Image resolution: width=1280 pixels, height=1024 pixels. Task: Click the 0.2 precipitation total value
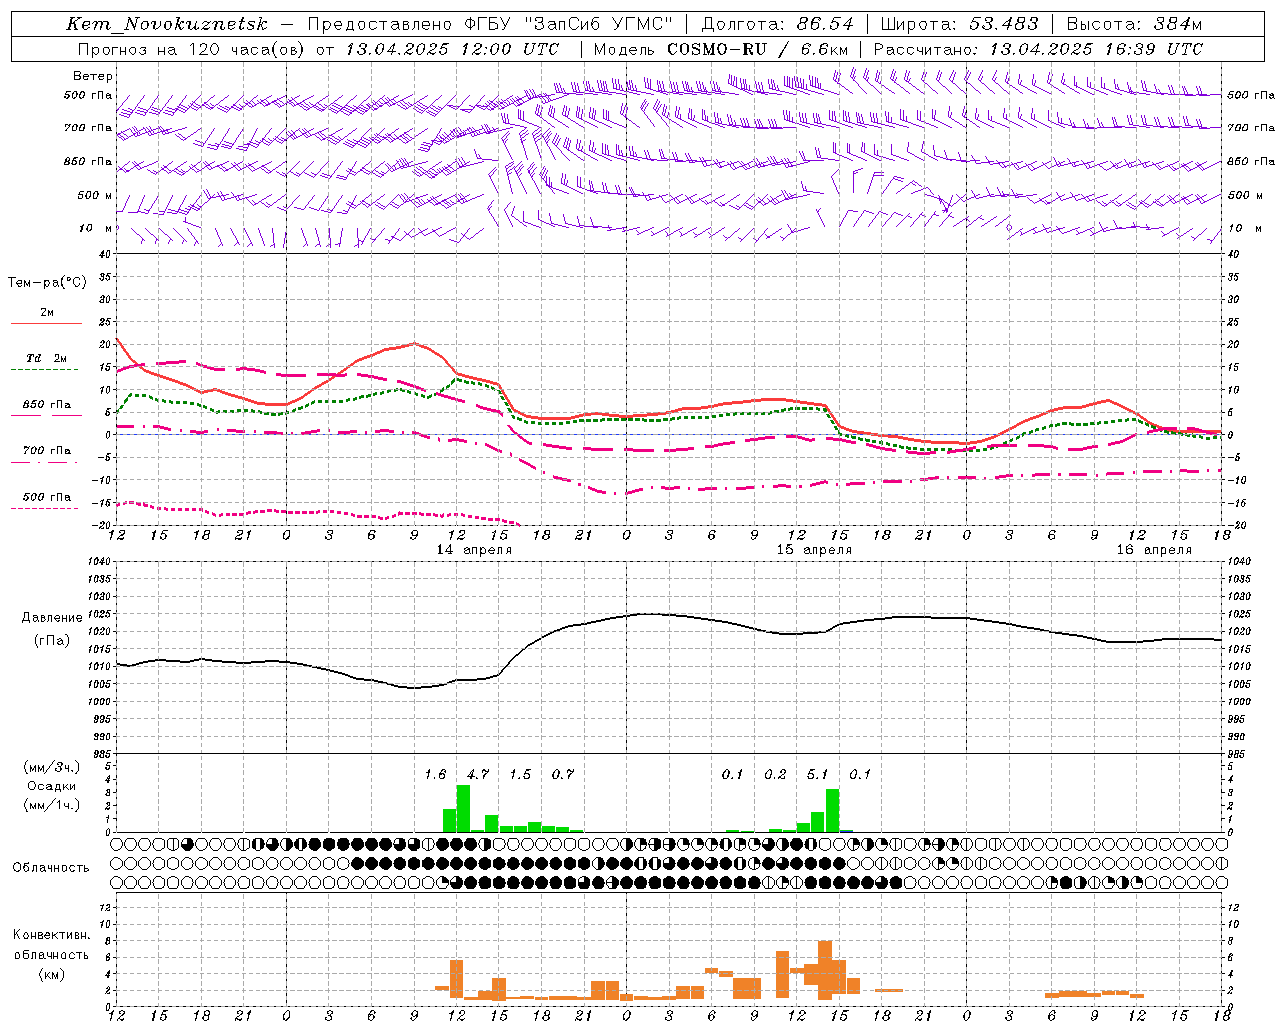775,774
